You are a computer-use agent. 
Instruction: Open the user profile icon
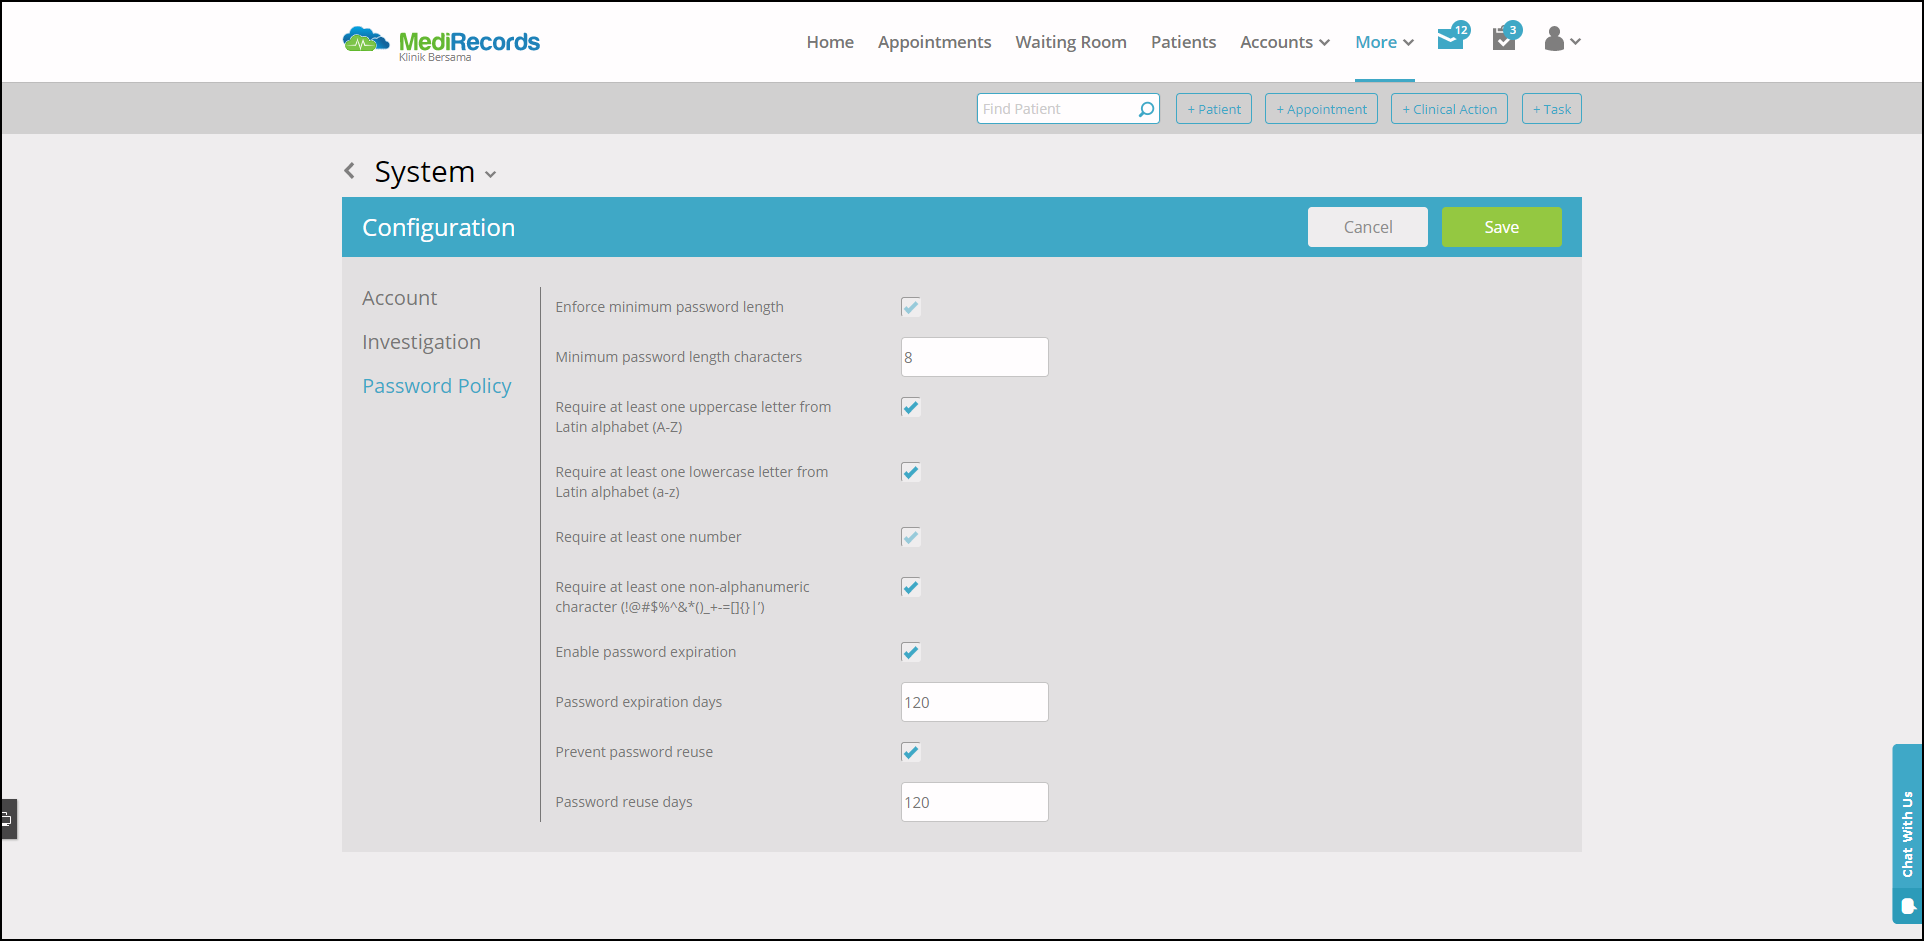(x=1554, y=39)
